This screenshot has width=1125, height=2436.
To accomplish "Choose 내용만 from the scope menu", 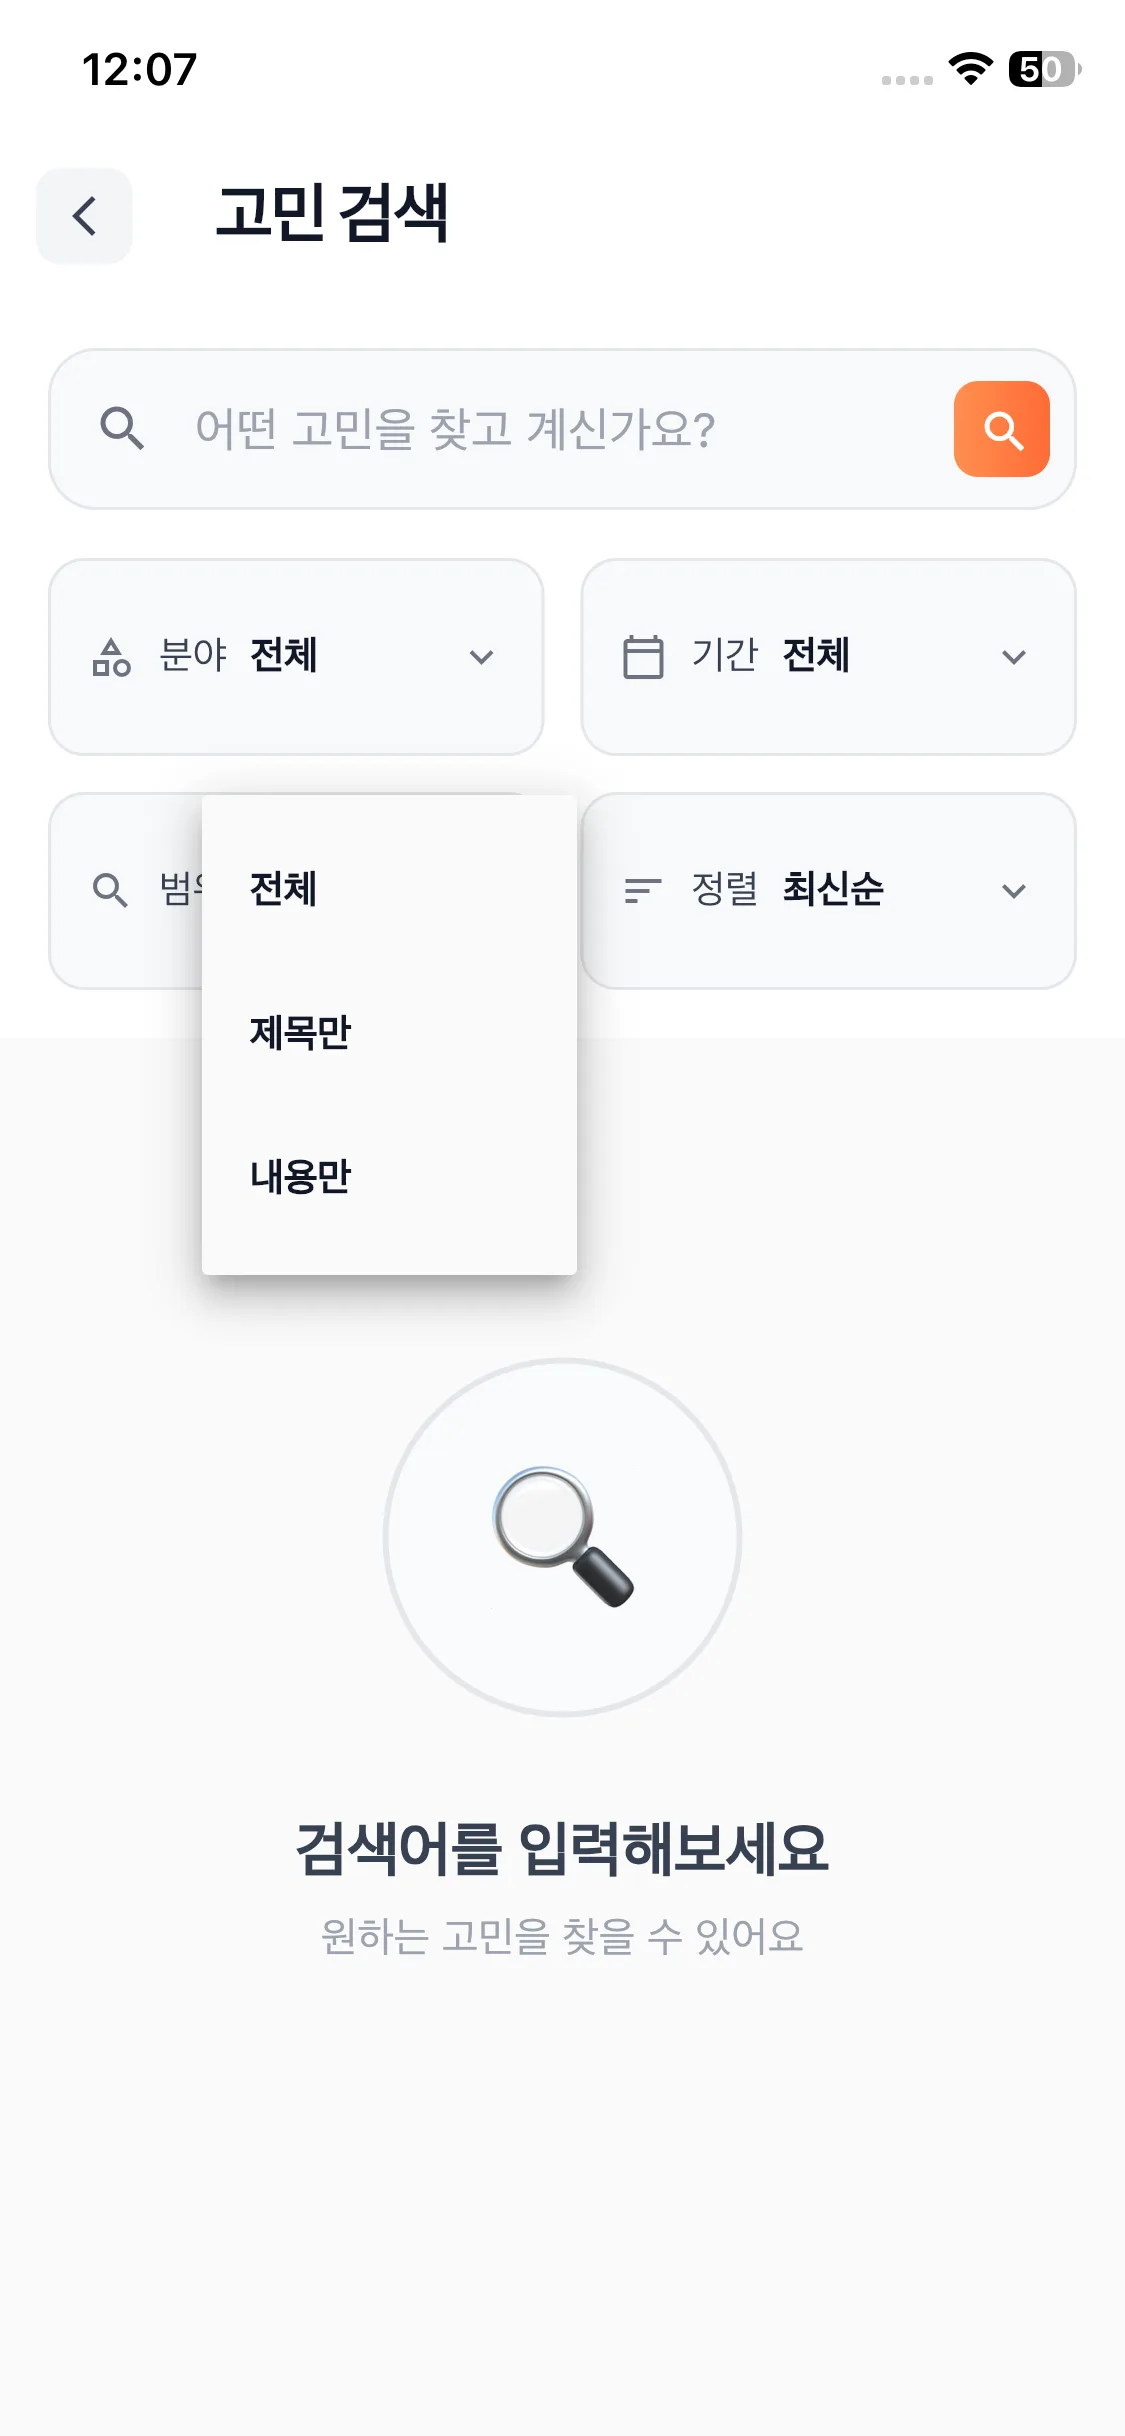I will [300, 1176].
